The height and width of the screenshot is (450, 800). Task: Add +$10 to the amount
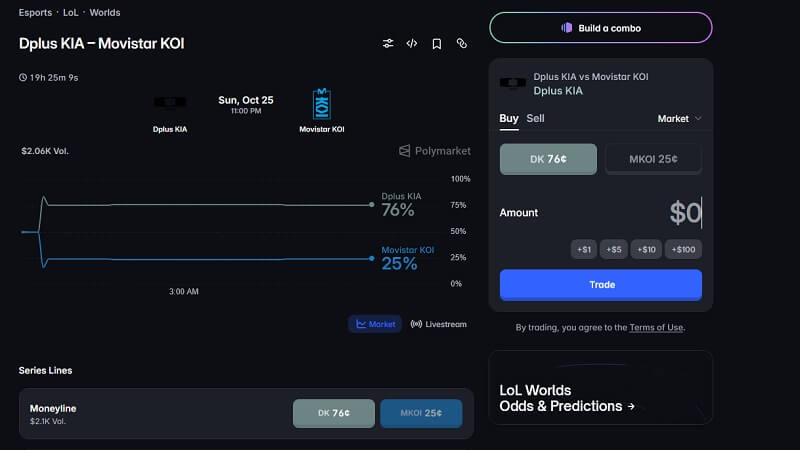coord(646,249)
